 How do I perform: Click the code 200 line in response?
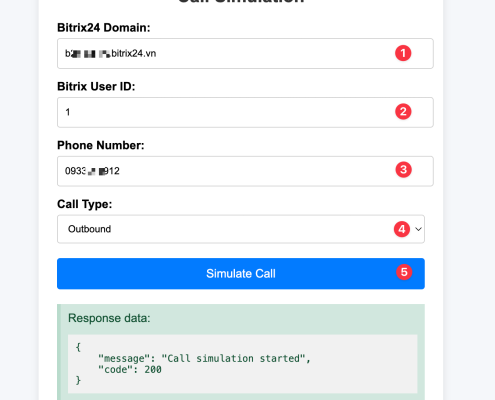(130, 369)
